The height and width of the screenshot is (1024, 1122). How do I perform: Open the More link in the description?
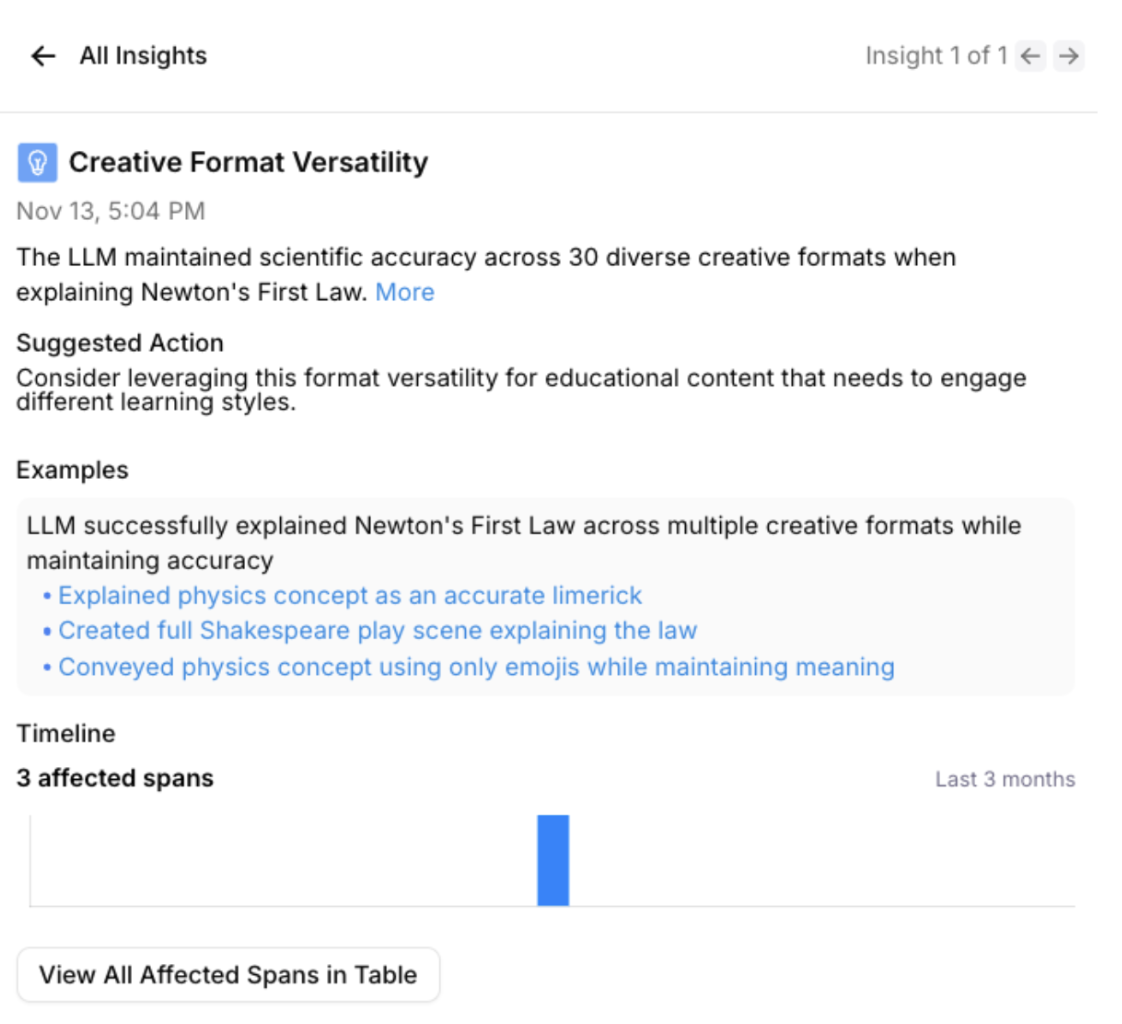(x=404, y=292)
